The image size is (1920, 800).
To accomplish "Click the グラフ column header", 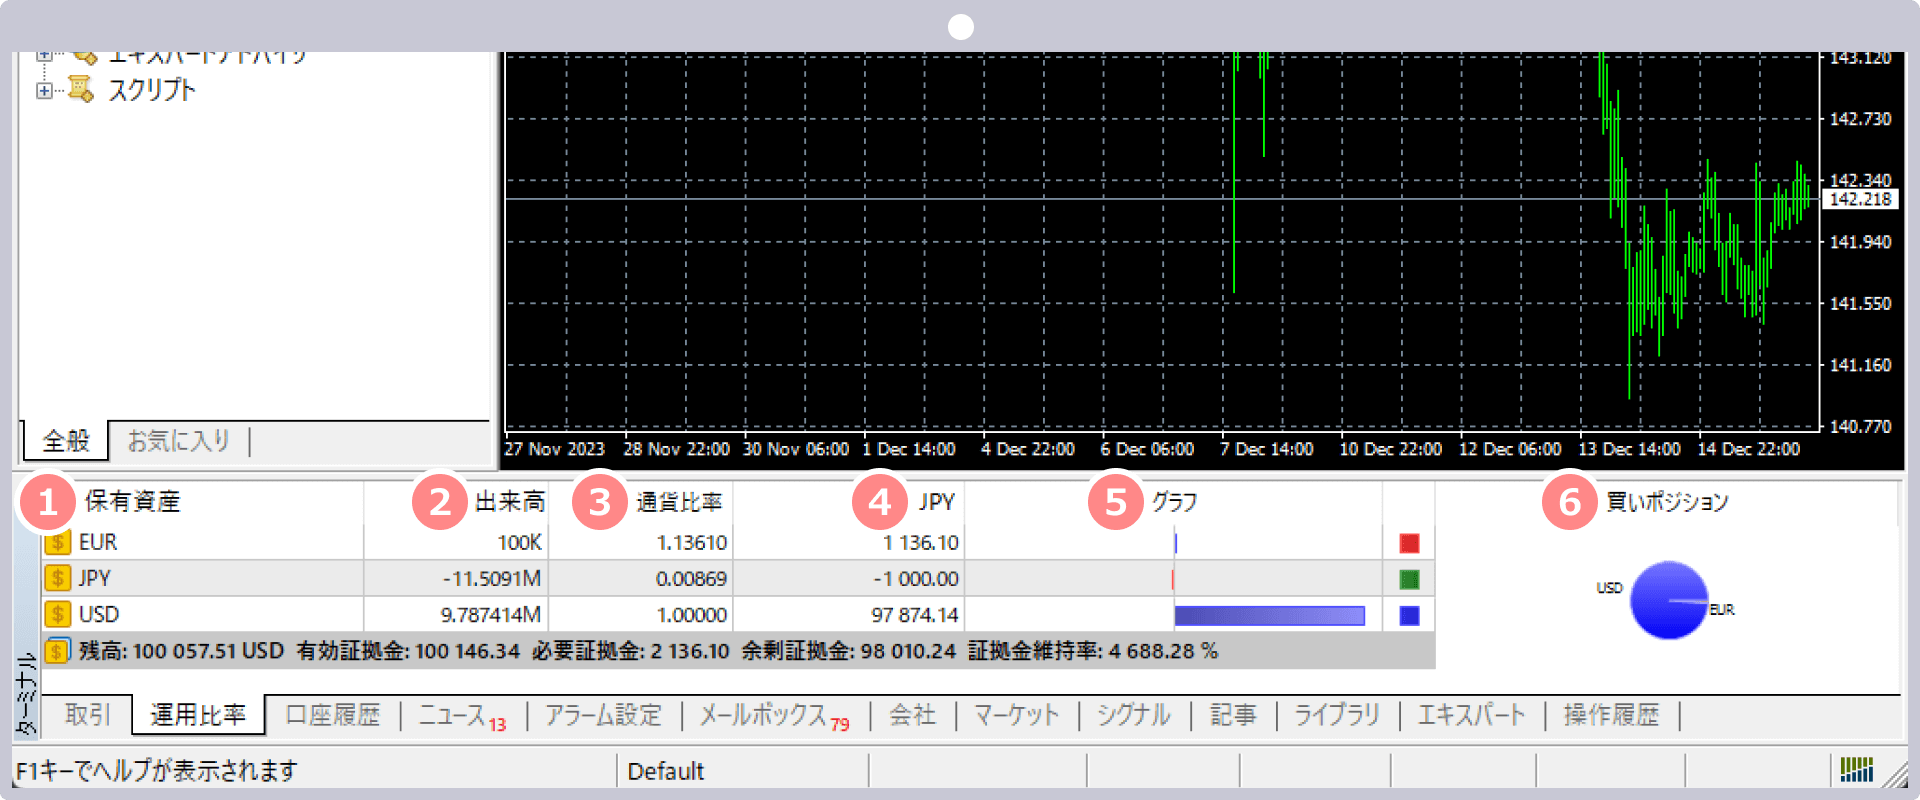I will click(1175, 501).
